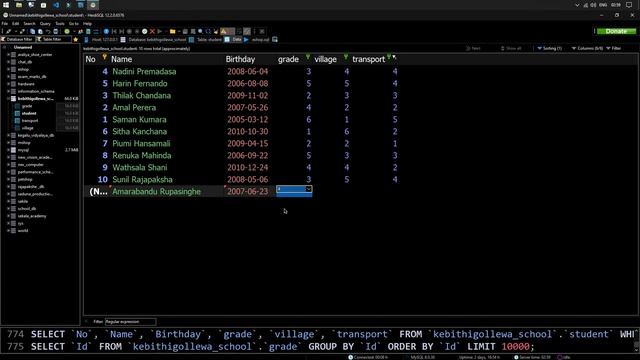Click the blue play icon on eshop.sql tab
Image resolution: width=640 pixels, height=360 pixels.
(x=247, y=40)
